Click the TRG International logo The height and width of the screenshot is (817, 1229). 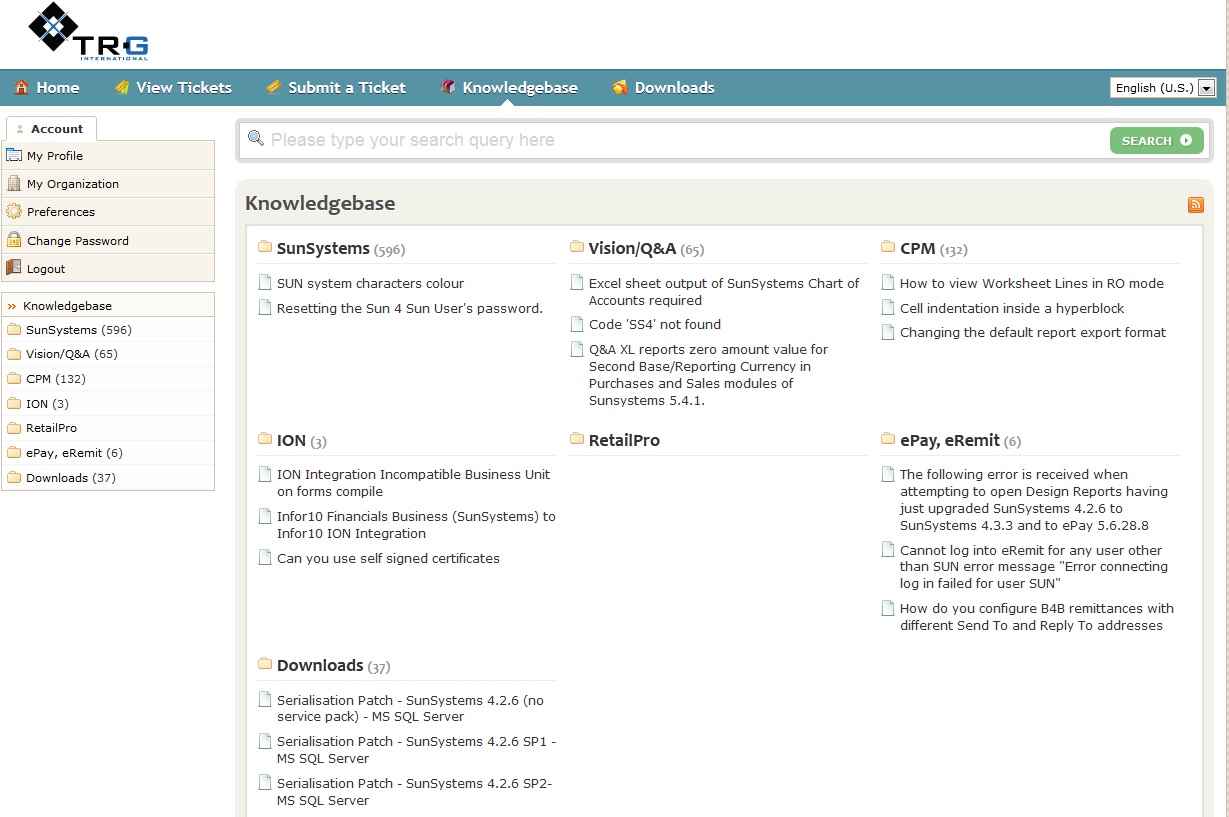pos(88,33)
